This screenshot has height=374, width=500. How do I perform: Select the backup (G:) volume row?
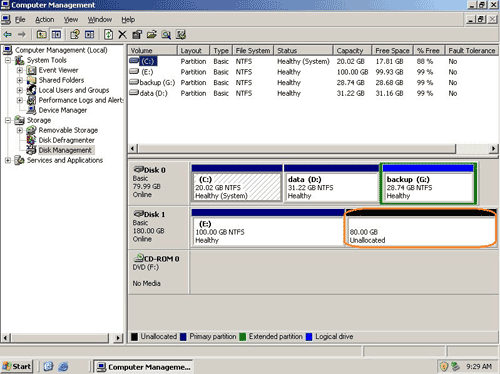click(x=313, y=83)
